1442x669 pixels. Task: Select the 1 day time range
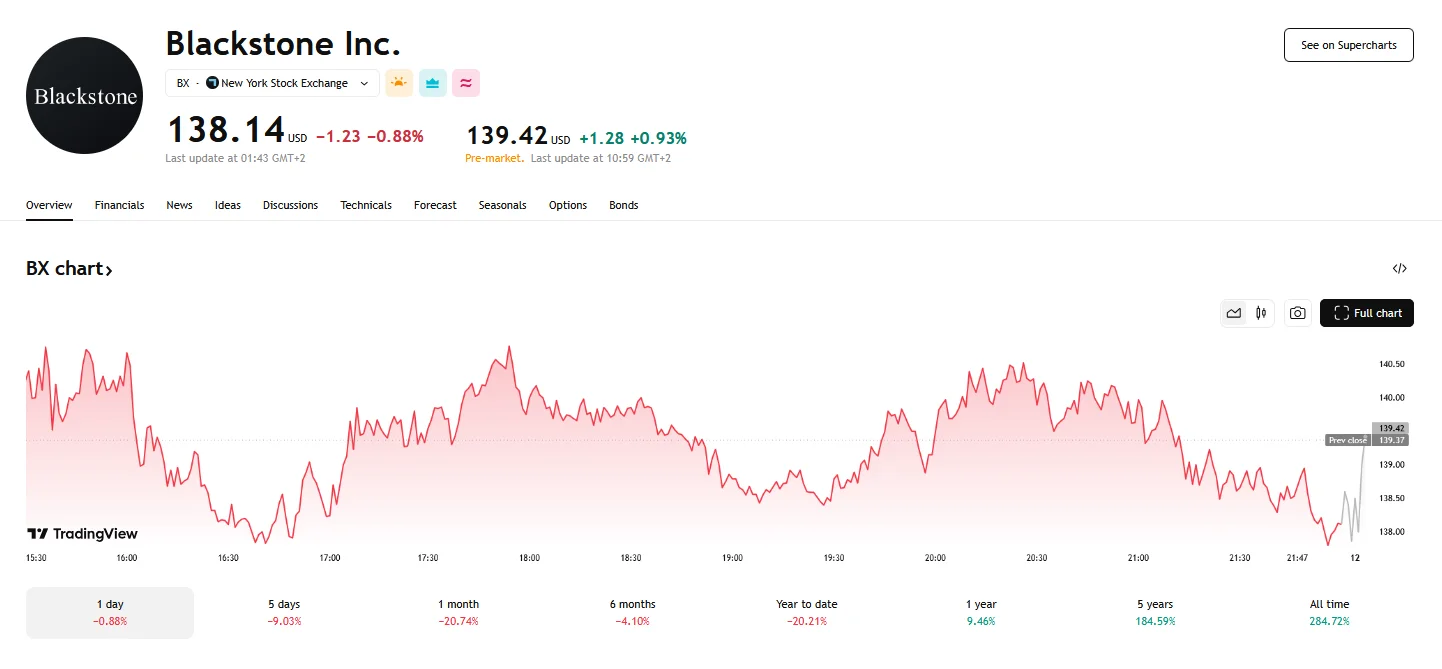110,612
